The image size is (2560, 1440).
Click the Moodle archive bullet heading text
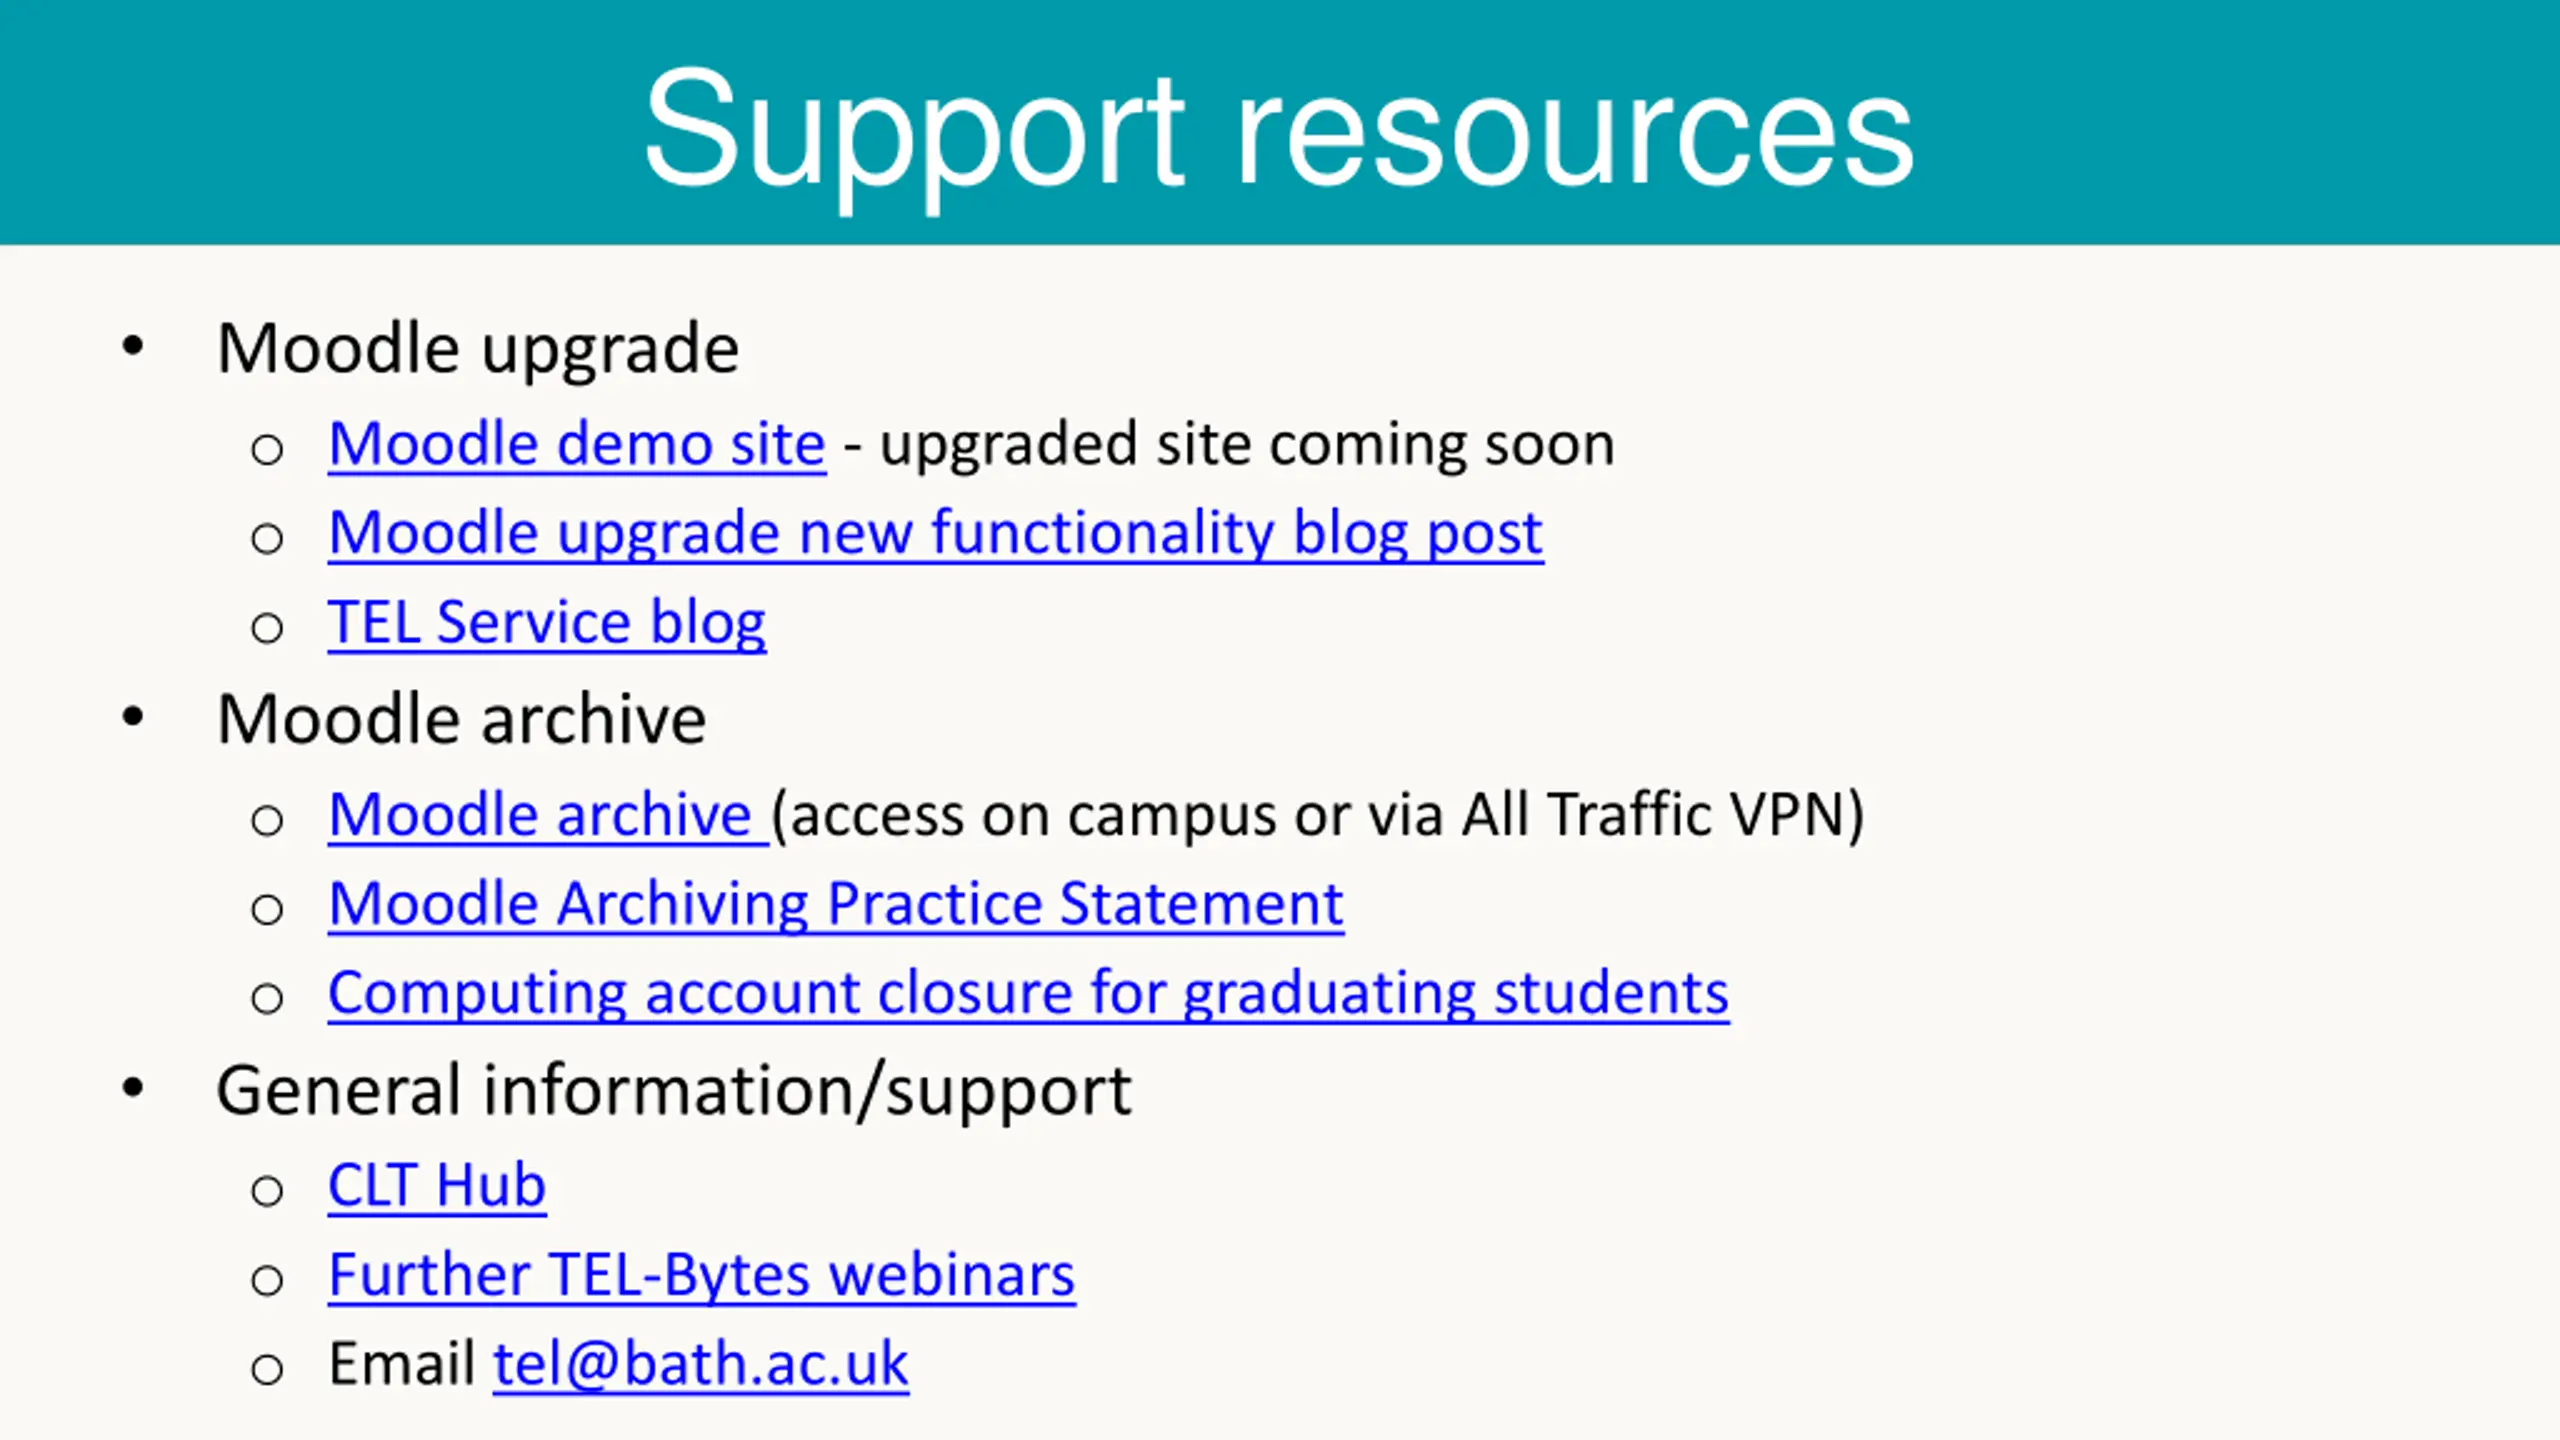(461, 719)
